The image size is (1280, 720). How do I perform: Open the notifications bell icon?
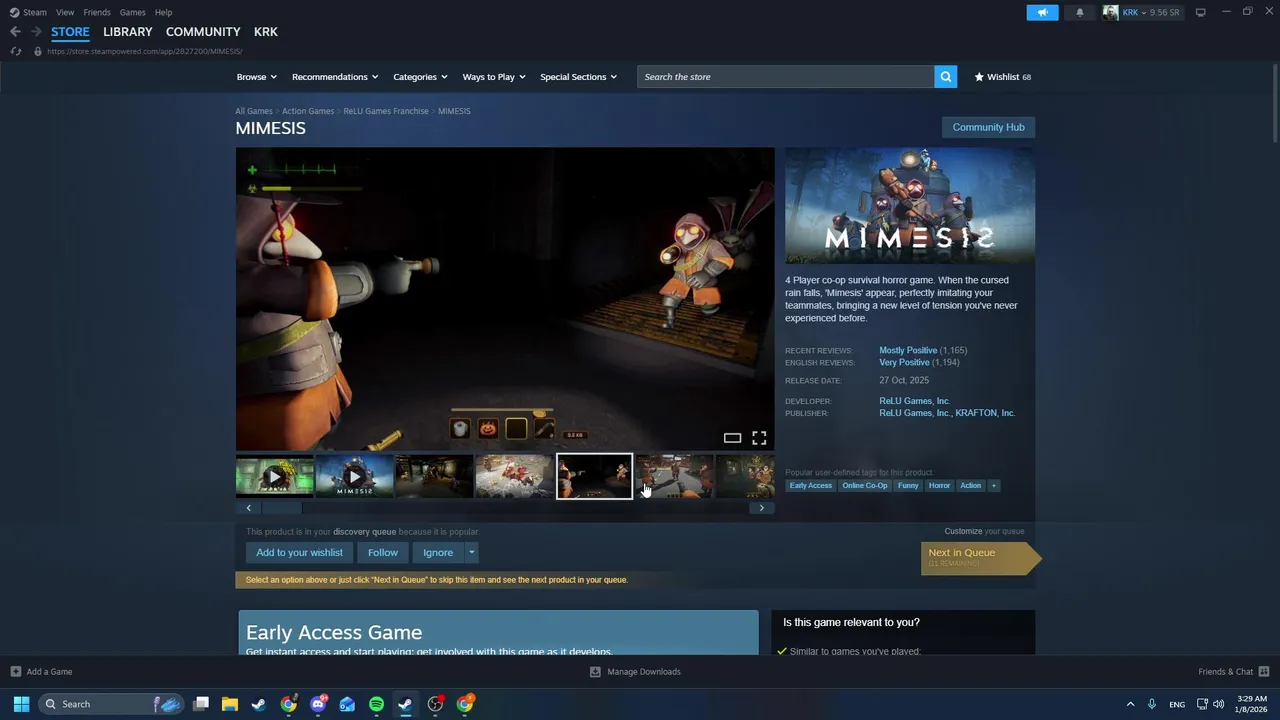[x=1080, y=12]
